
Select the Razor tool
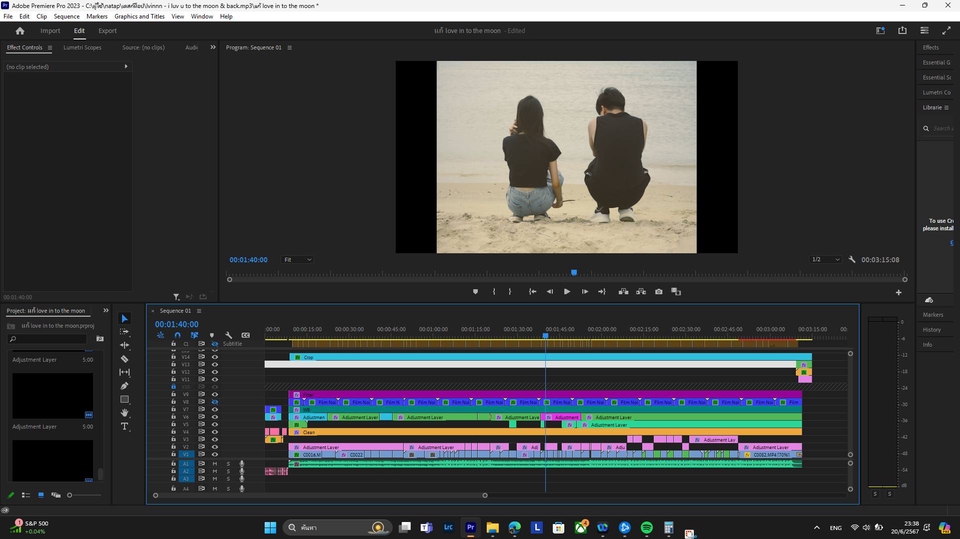pos(124,358)
